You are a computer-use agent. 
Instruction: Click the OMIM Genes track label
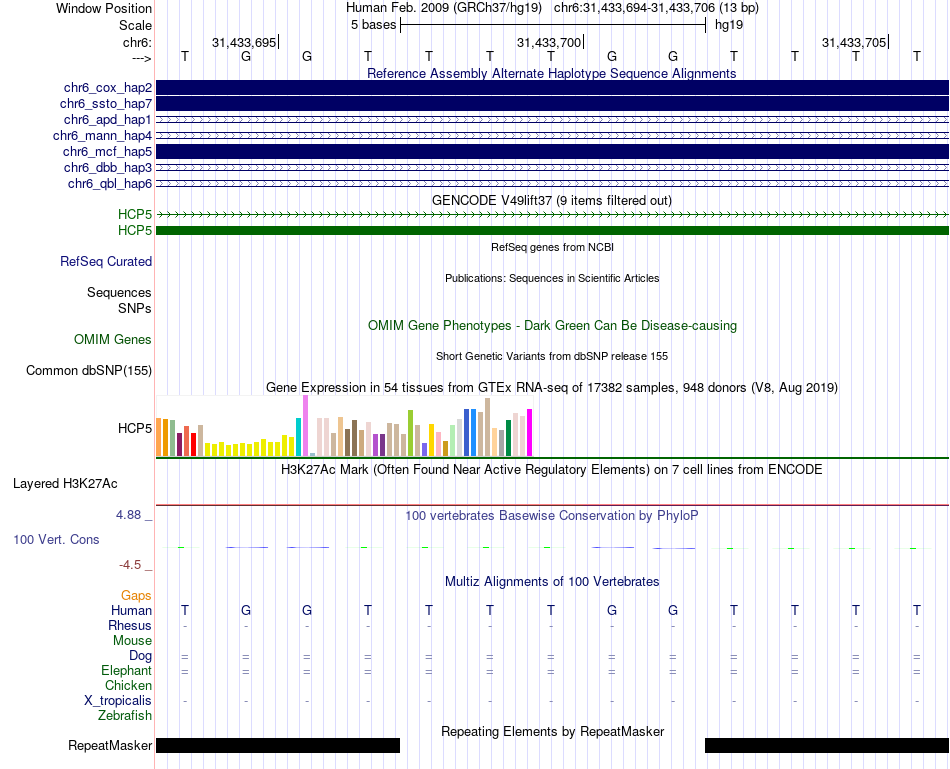pos(113,339)
